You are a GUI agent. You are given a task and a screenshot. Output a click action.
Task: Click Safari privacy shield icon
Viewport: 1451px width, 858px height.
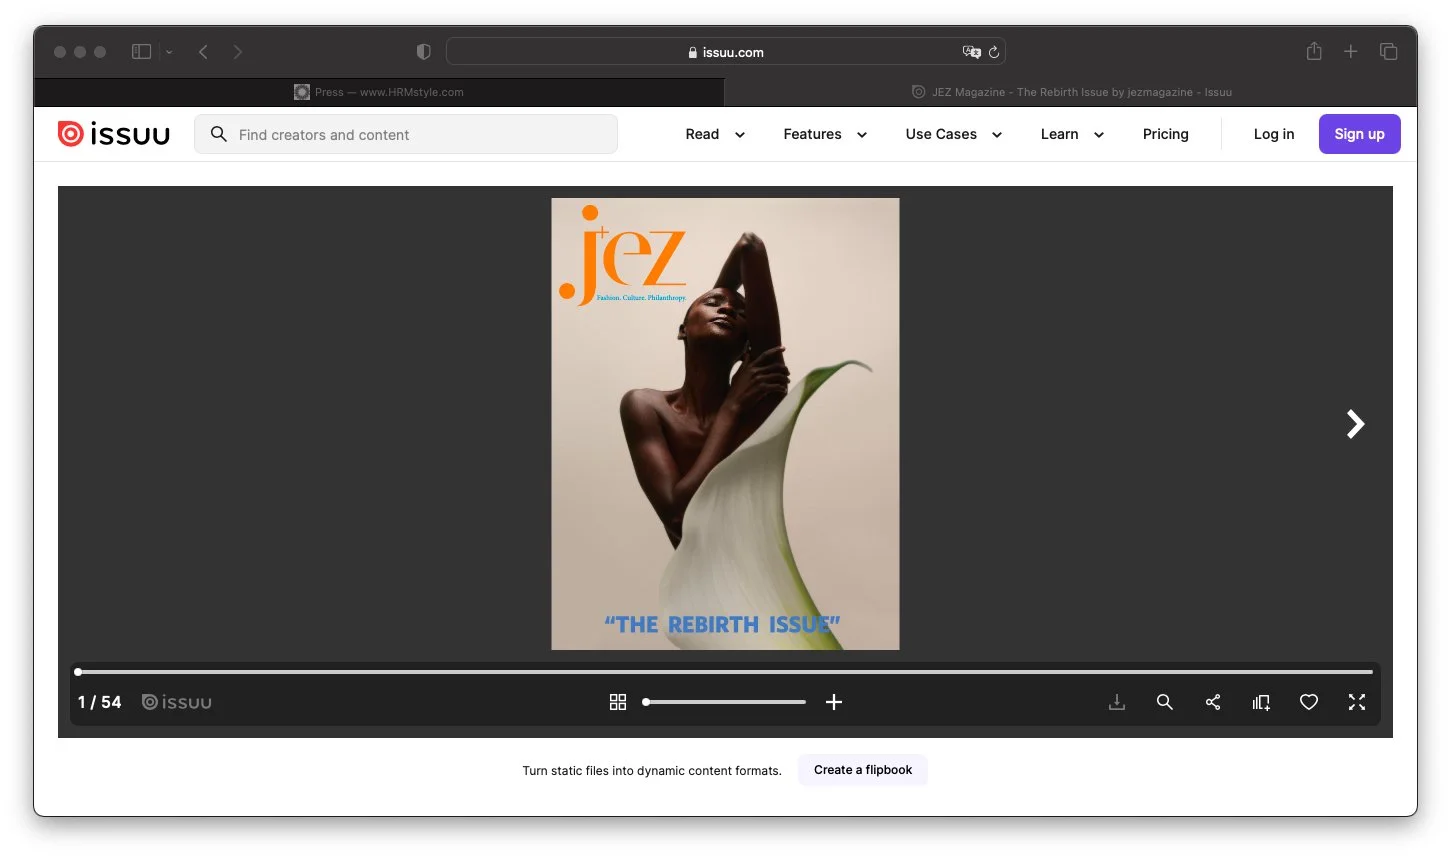click(x=423, y=51)
